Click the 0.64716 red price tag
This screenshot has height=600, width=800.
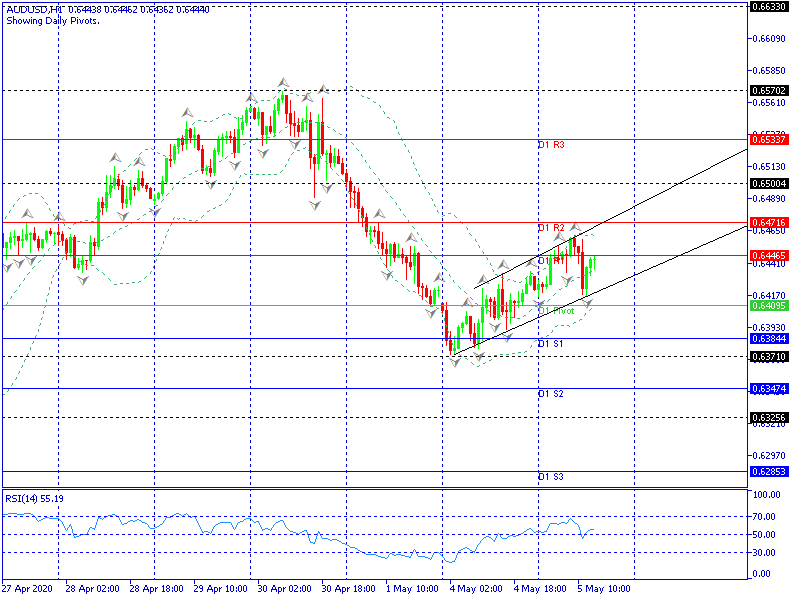(769, 223)
